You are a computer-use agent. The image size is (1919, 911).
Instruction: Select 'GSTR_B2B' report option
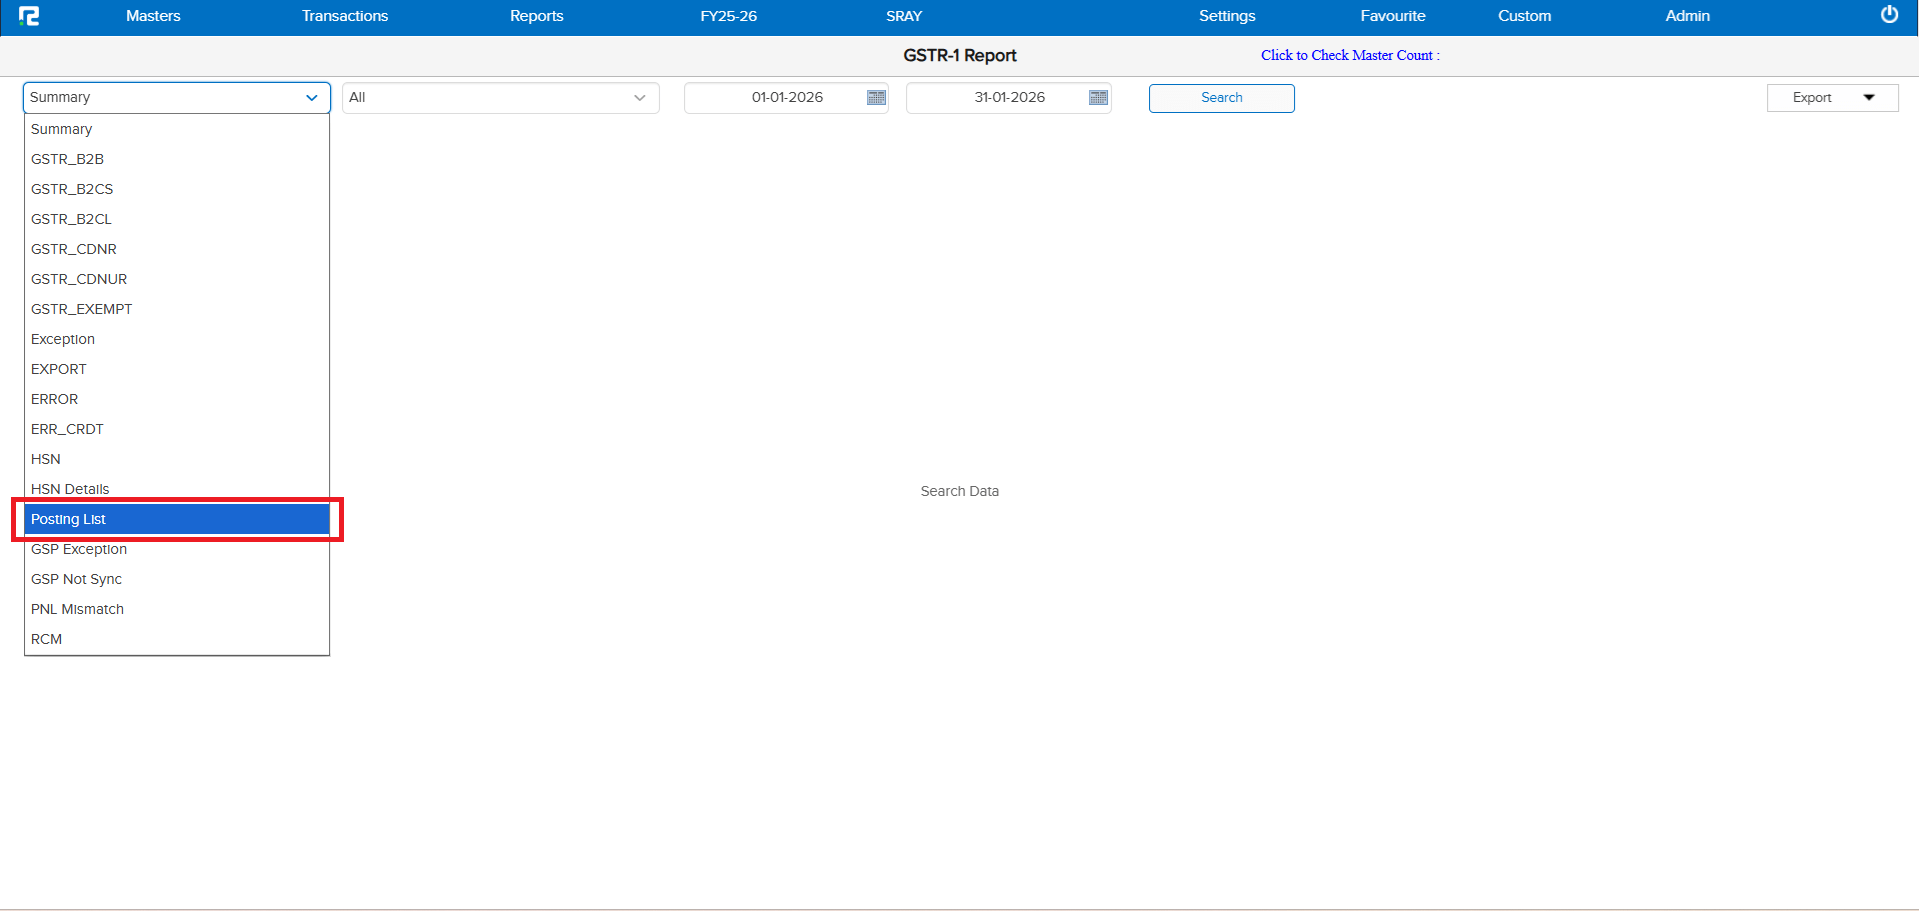click(x=67, y=159)
